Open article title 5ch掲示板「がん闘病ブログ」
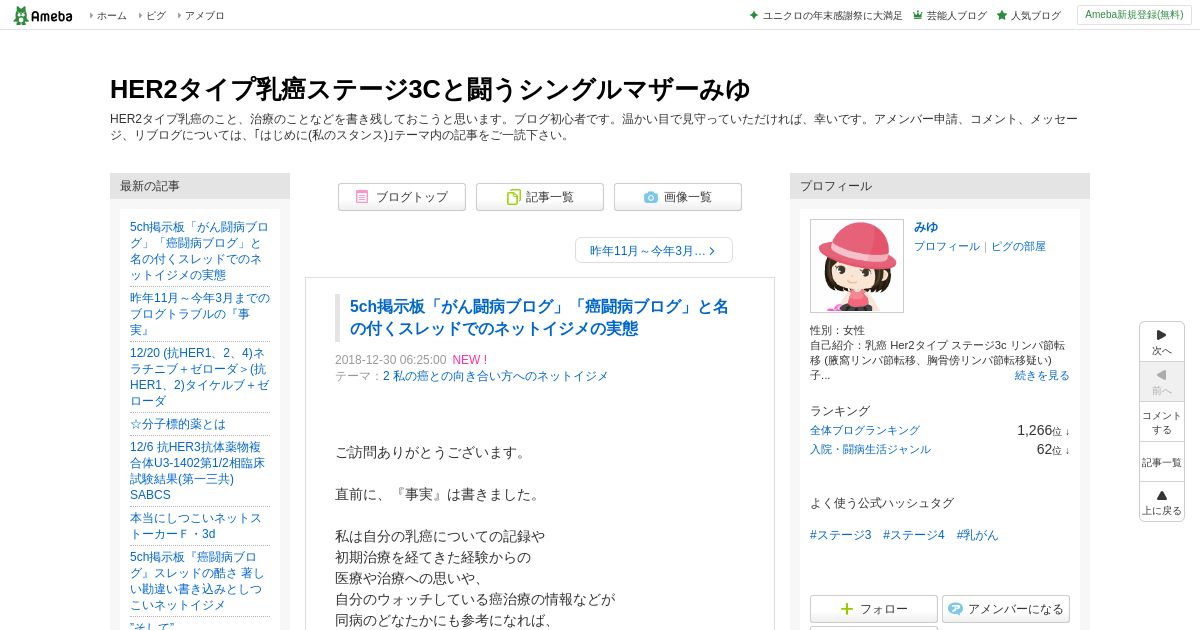1200x630 pixels. [539, 318]
